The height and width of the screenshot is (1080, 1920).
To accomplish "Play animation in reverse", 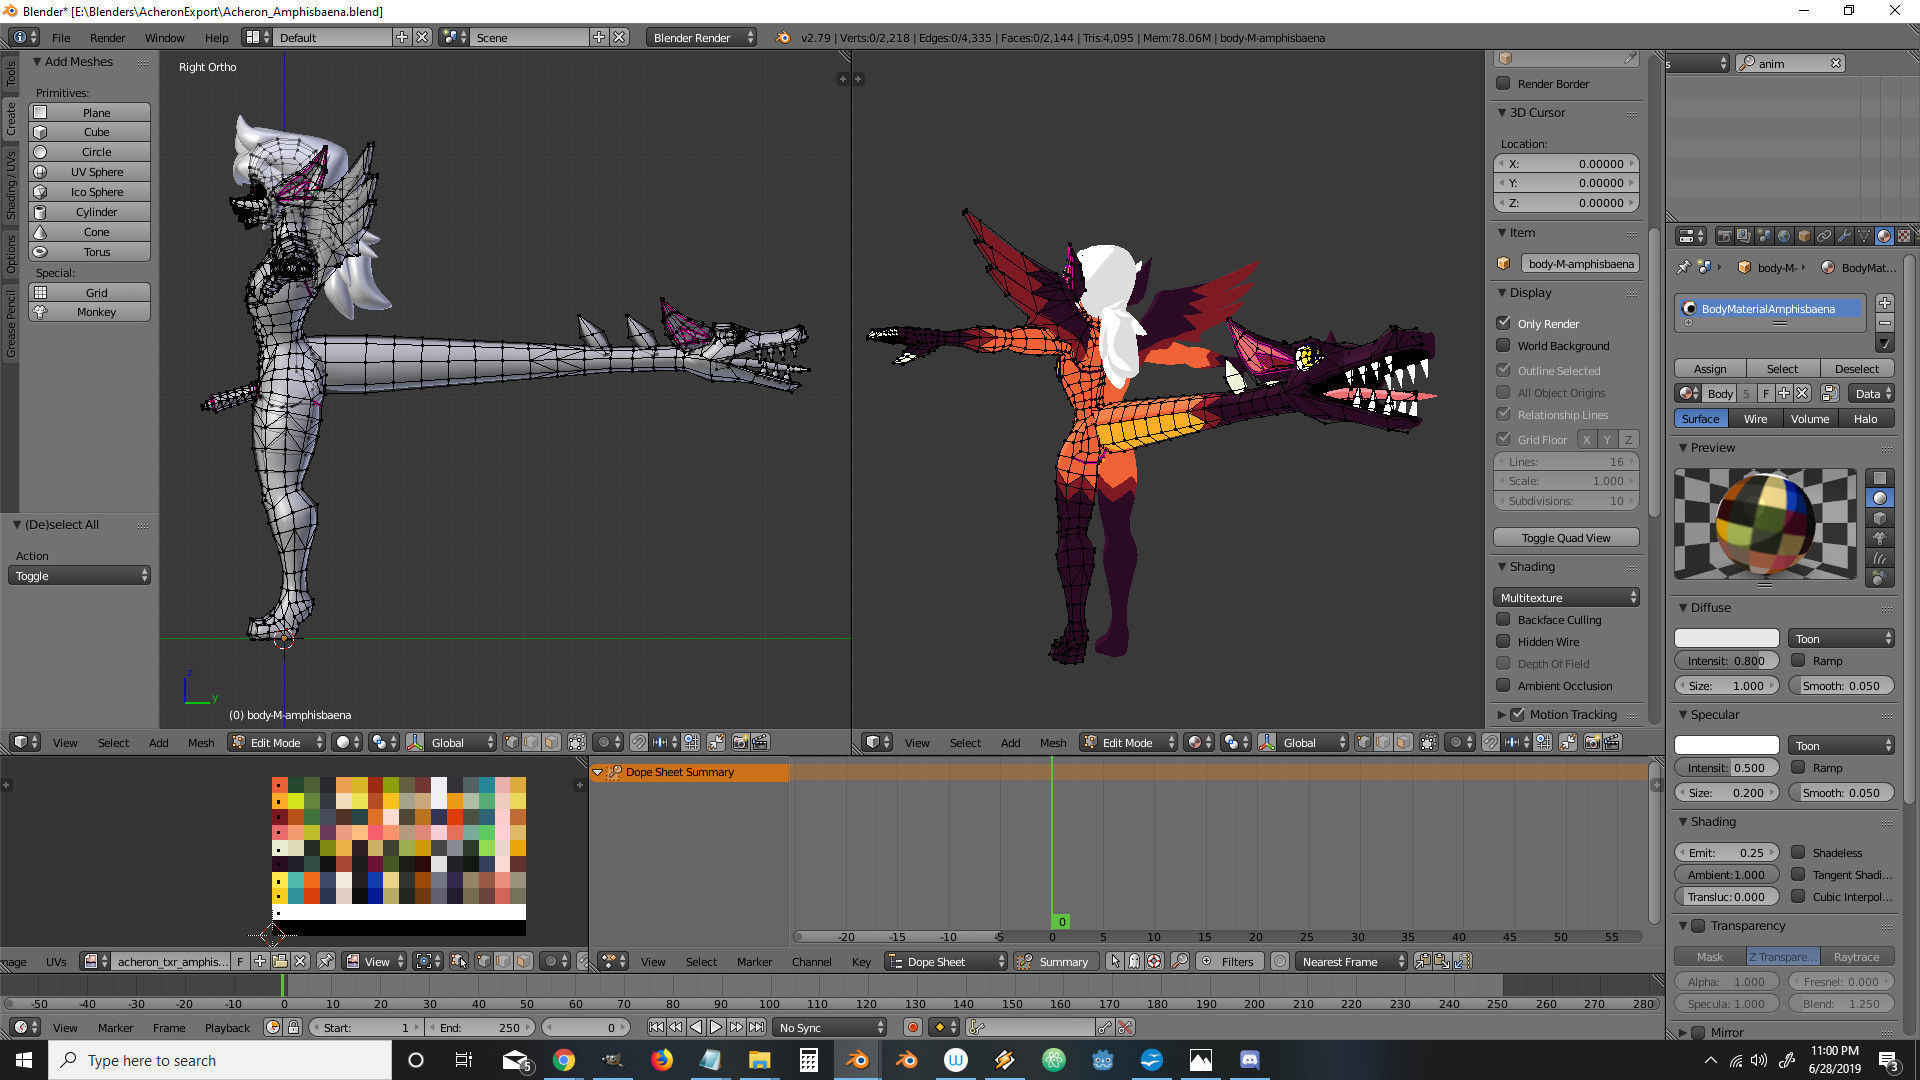I will tap(696, 1027).
